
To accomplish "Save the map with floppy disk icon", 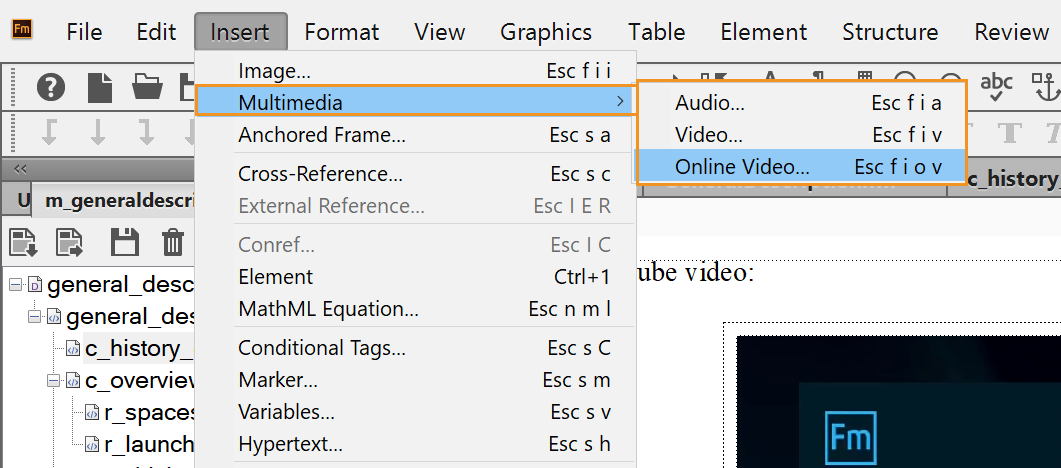I will [124, 242].
